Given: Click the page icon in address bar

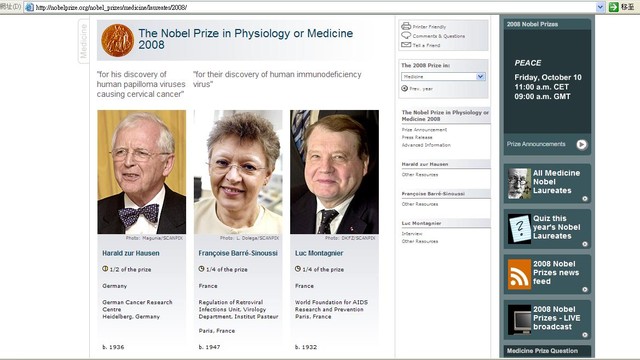Looking at the screenshot, I should tap(29, 7).
